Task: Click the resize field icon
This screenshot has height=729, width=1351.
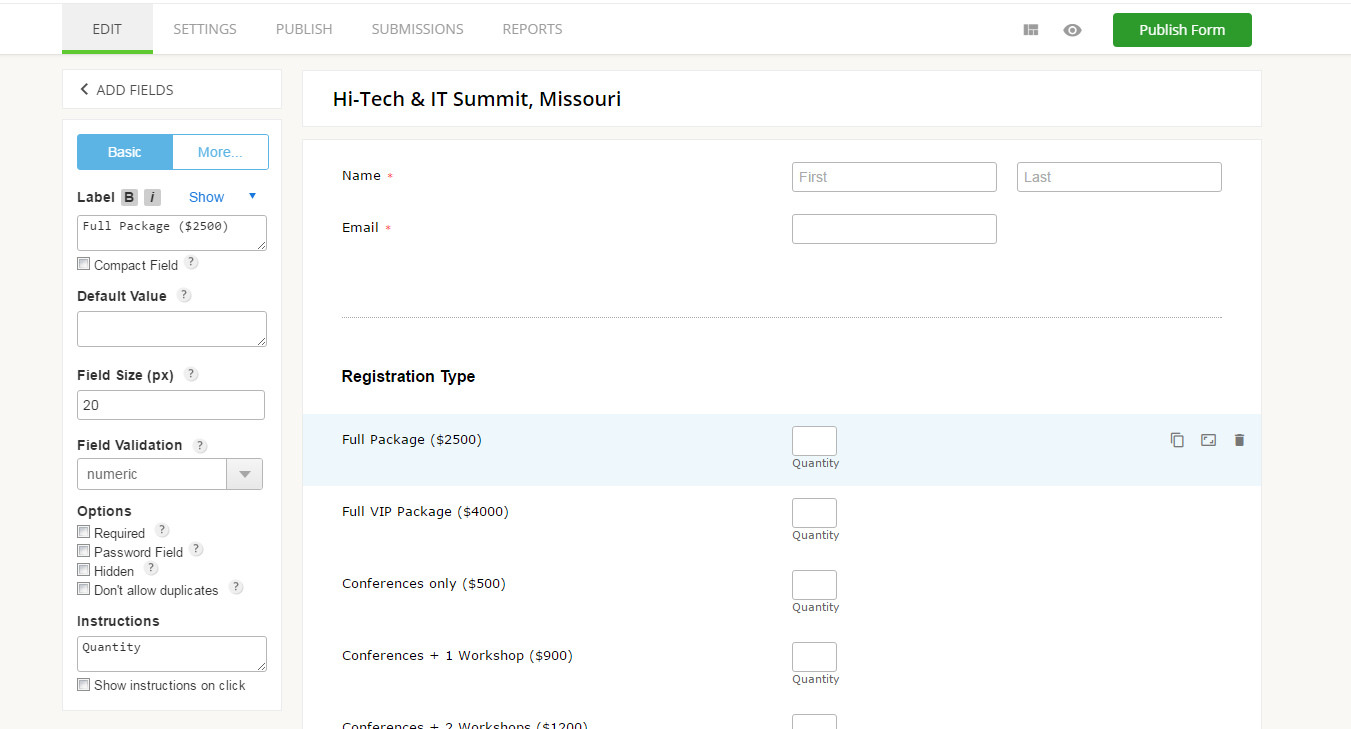Action: pyautogui.click(x=1208, y=440)
